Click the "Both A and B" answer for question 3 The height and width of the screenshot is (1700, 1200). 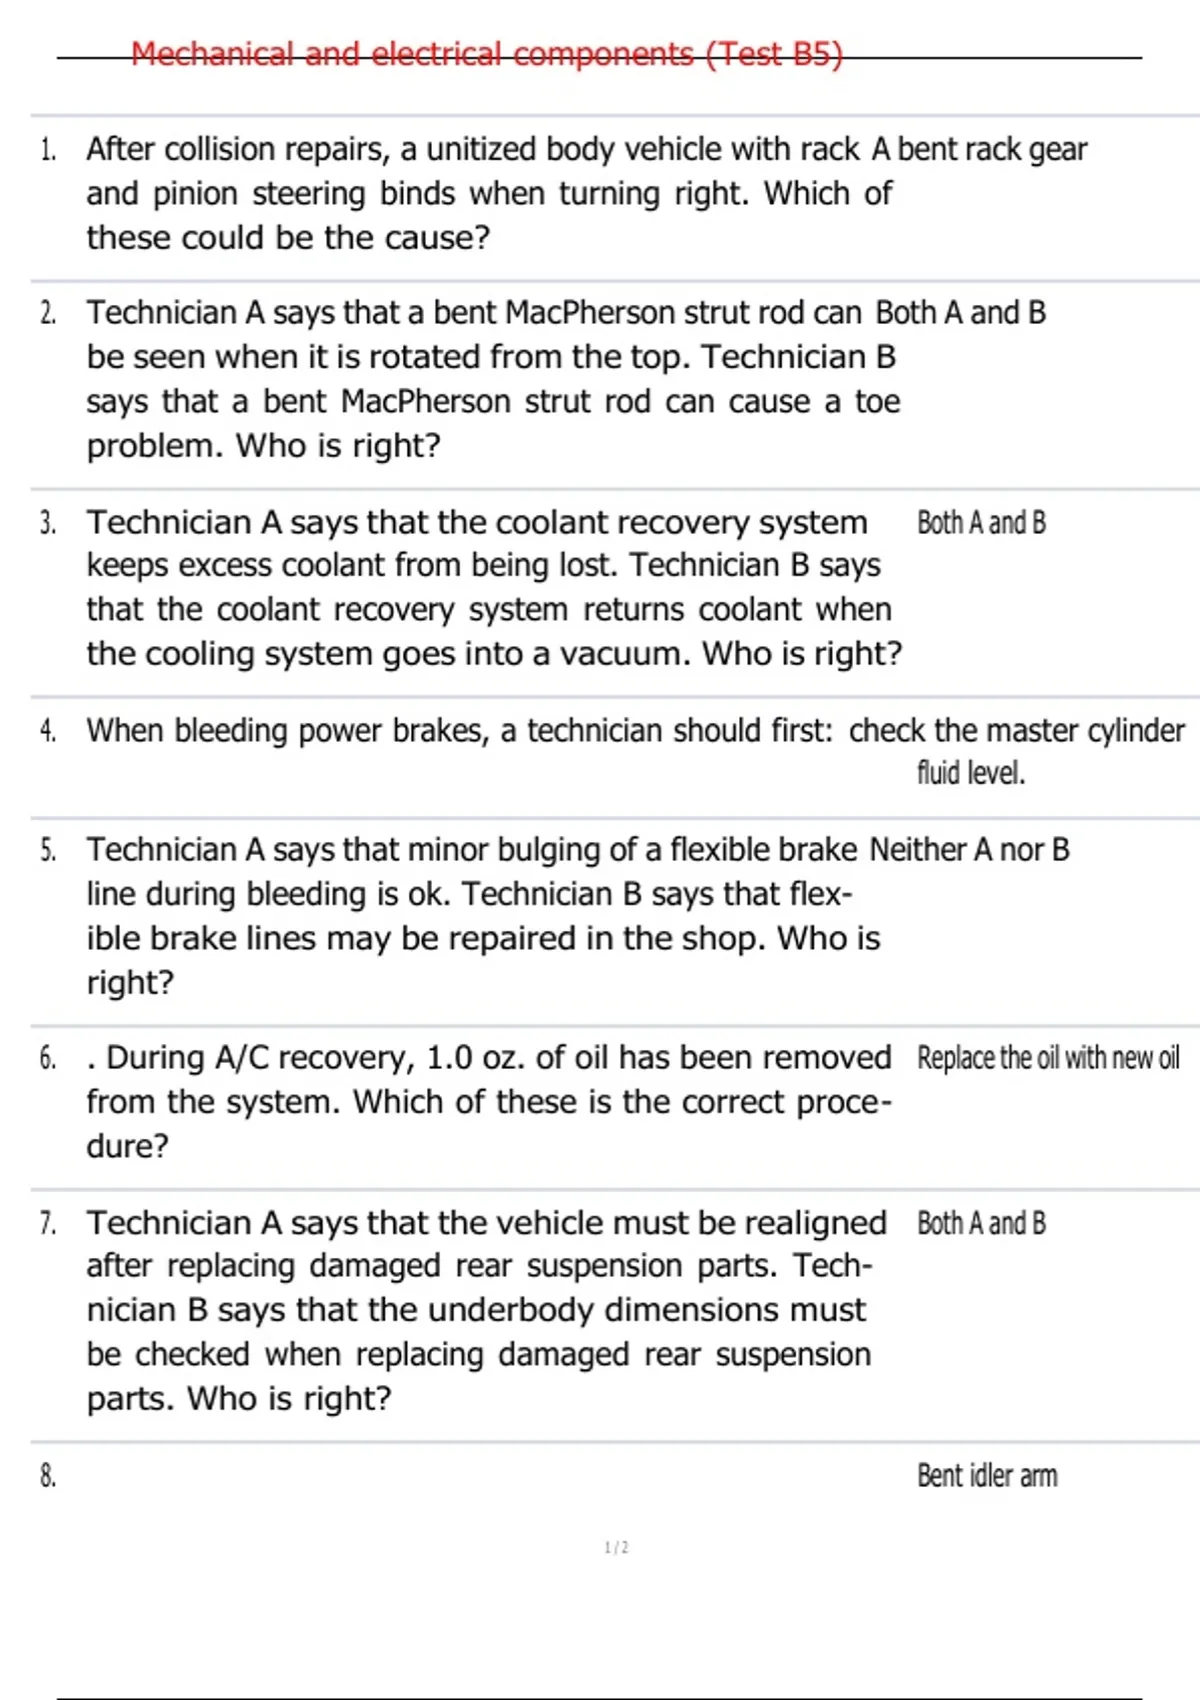click(981, 523)
